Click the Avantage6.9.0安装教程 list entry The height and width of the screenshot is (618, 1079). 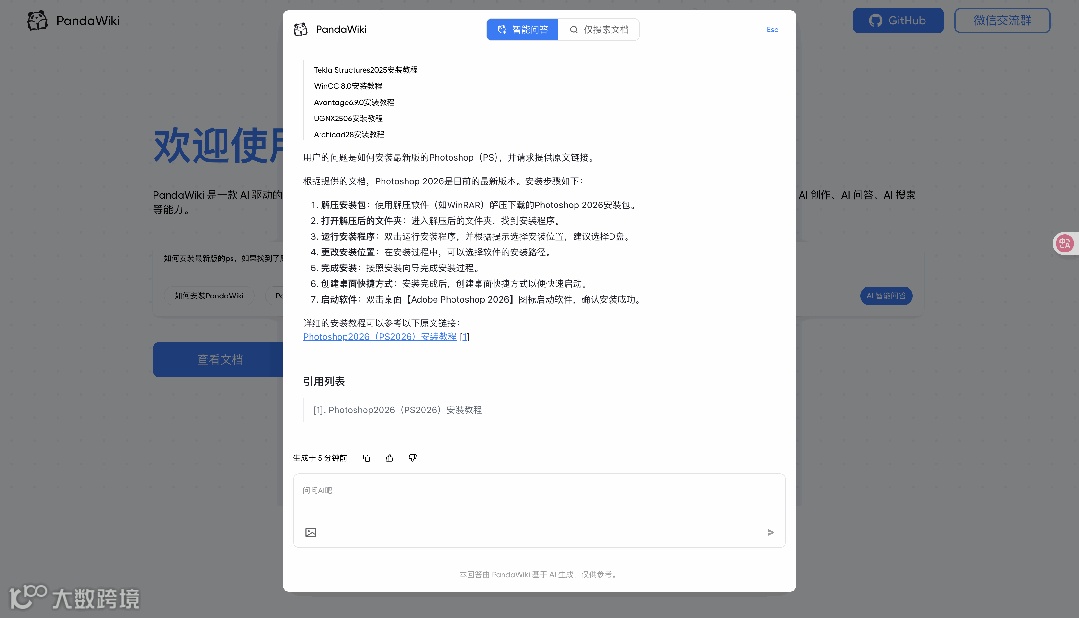[354, 103]
